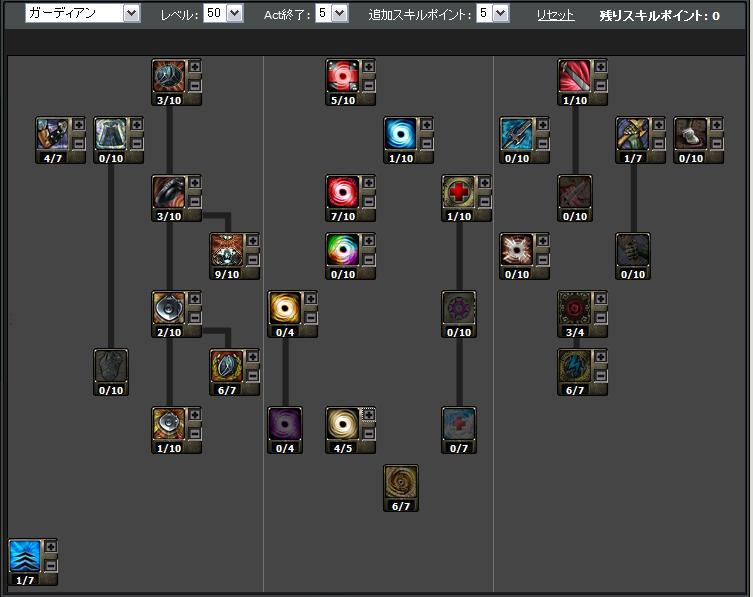The height and width of the screenshot is (597, 753).
Task: Click the brown swirl skill icon showing 6/7
Action: [x=401, y=483]
